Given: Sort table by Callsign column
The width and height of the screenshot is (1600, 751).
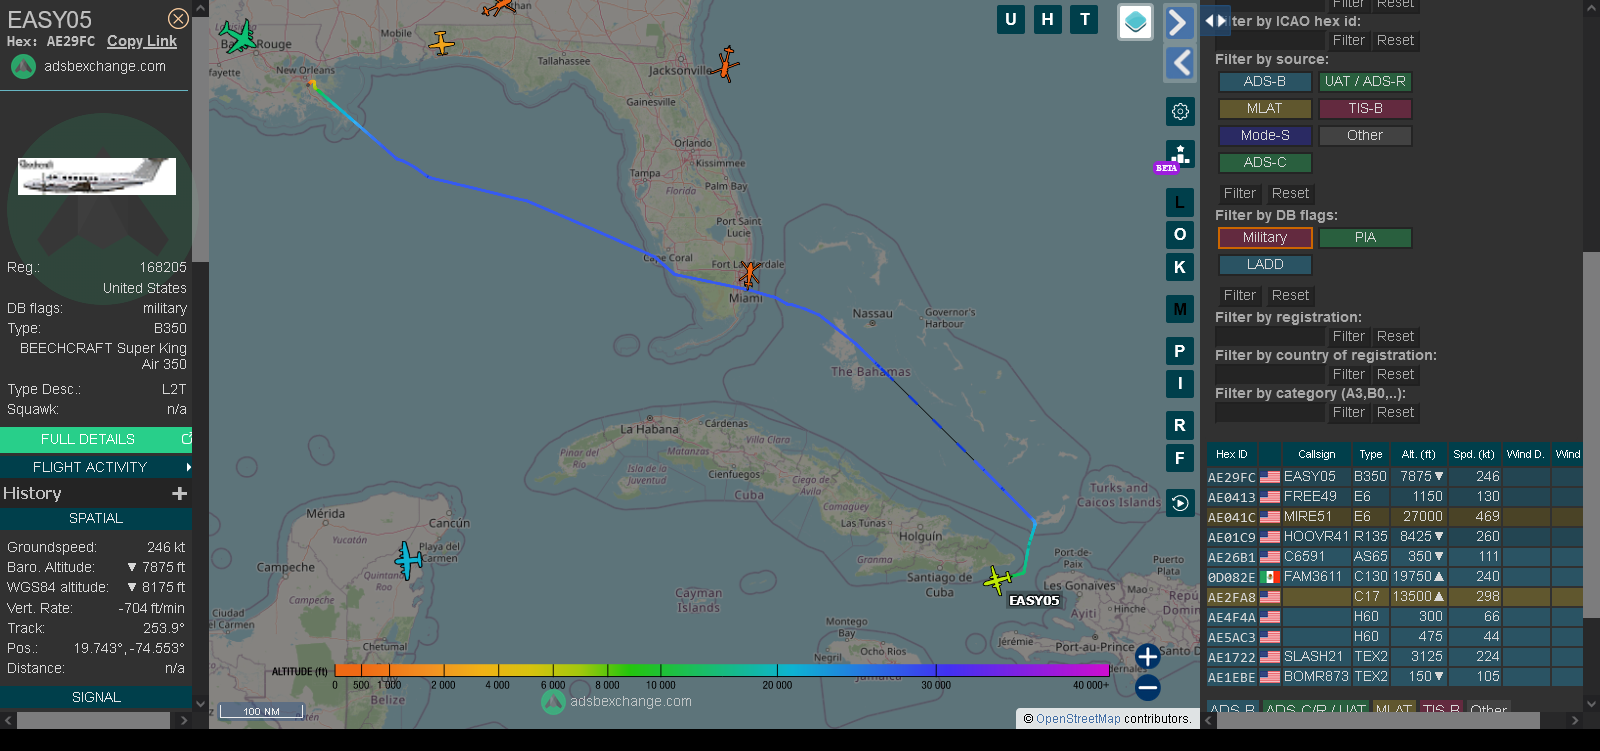Looking at the screenshot, I should [1316, 454].
